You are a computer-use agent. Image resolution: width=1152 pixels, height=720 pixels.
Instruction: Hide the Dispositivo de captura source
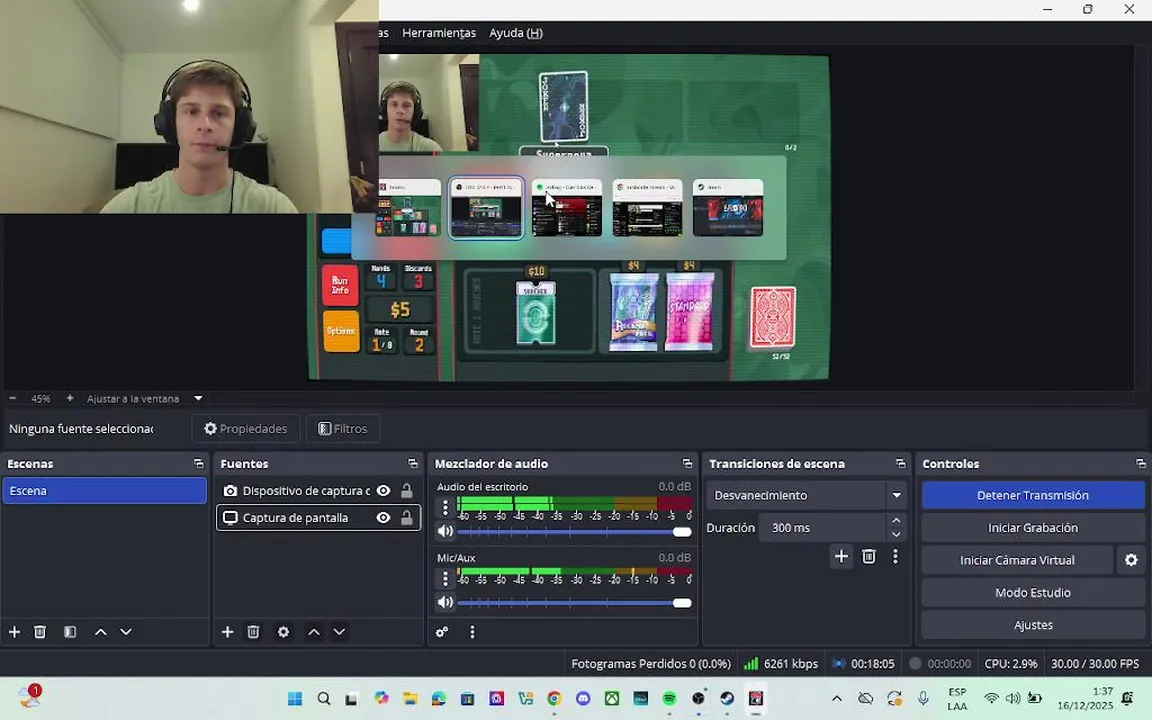383,491
